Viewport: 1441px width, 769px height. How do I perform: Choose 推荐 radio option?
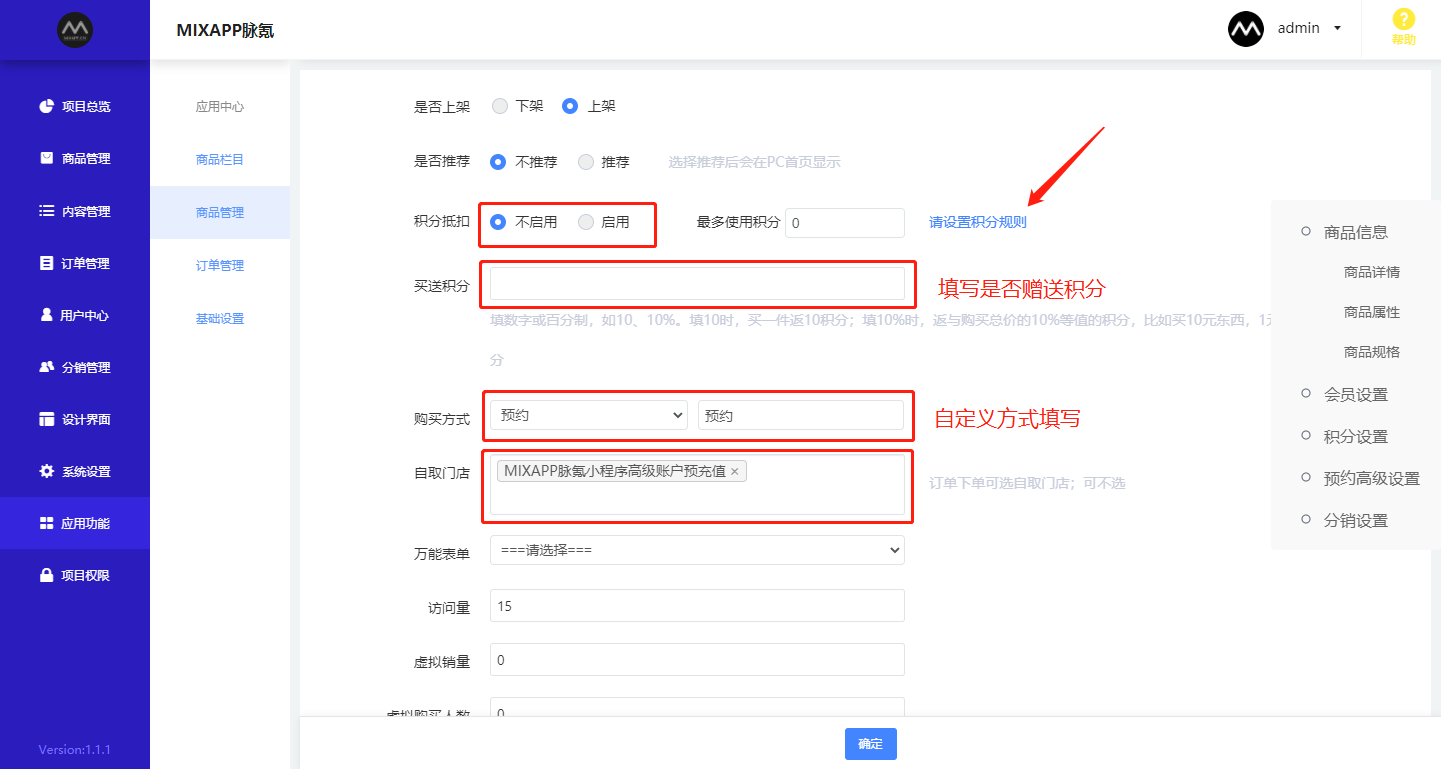pos(586,162)
